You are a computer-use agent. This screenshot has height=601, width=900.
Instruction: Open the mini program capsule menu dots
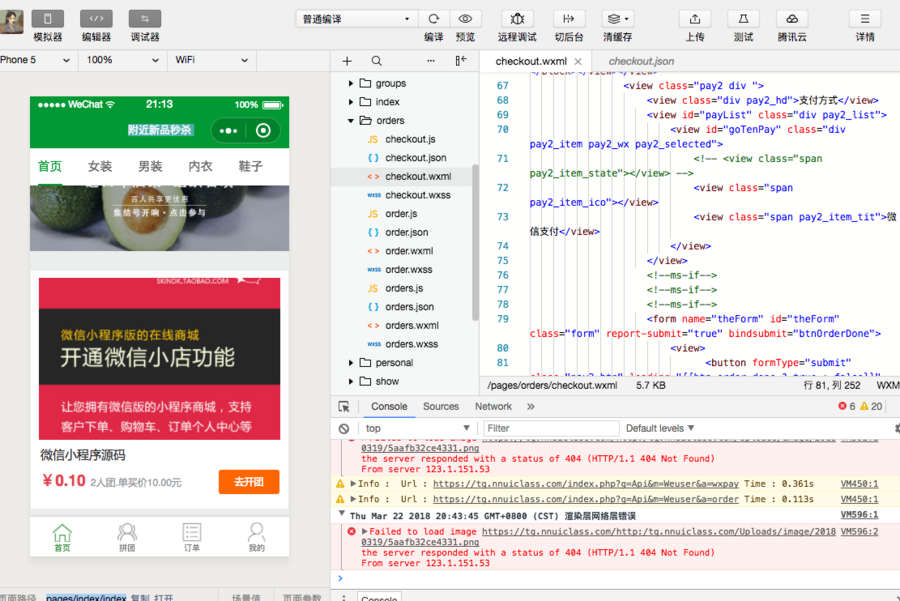click(228, 131)
